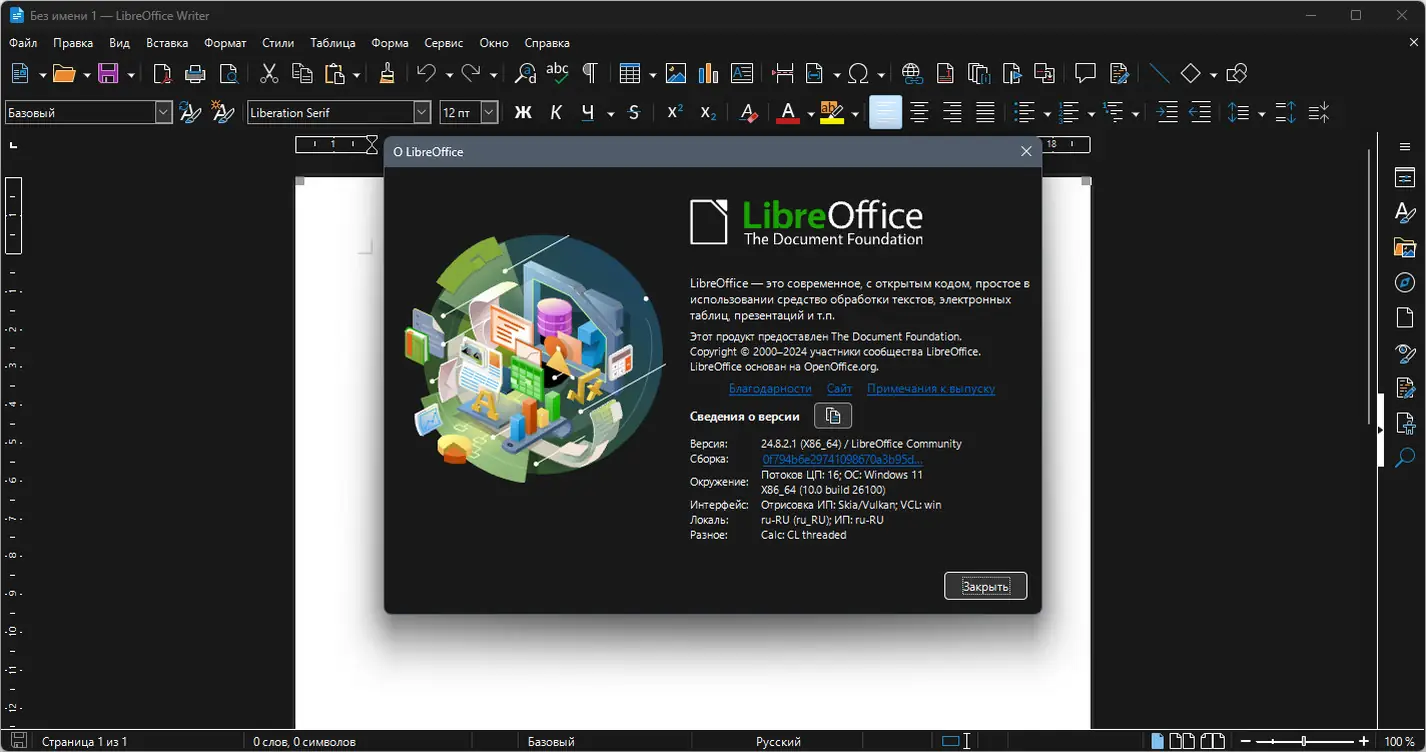This screenshot has height=752, width=1426.
Task: Click the Закрыть button in dialog
Action: click(985, 586)
